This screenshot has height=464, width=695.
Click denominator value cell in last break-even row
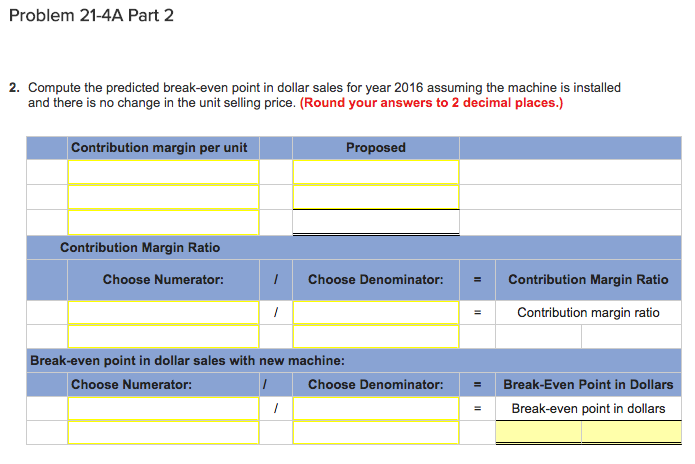coord(376,432)
